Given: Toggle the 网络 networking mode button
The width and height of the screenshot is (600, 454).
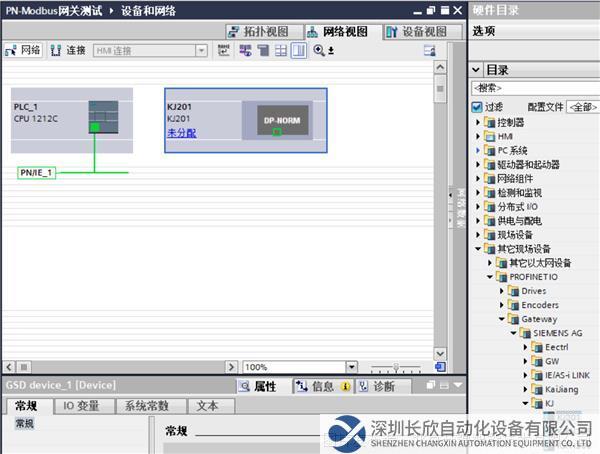Looking at the screenshot, I should (x=23, y=50).
